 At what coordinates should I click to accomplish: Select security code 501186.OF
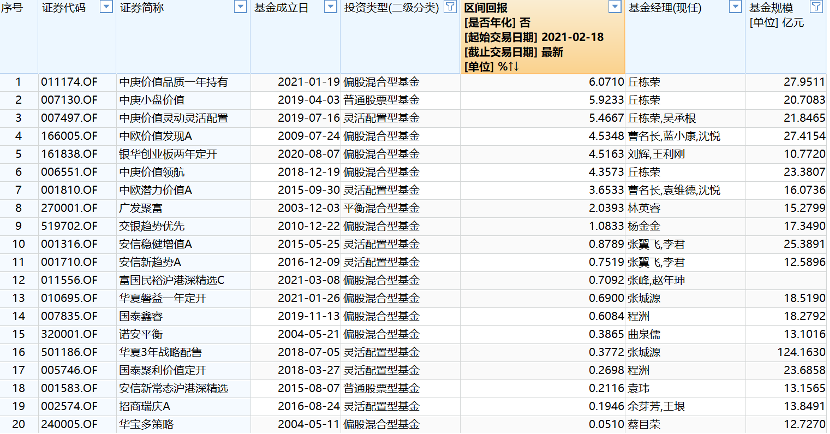point(69,352)
